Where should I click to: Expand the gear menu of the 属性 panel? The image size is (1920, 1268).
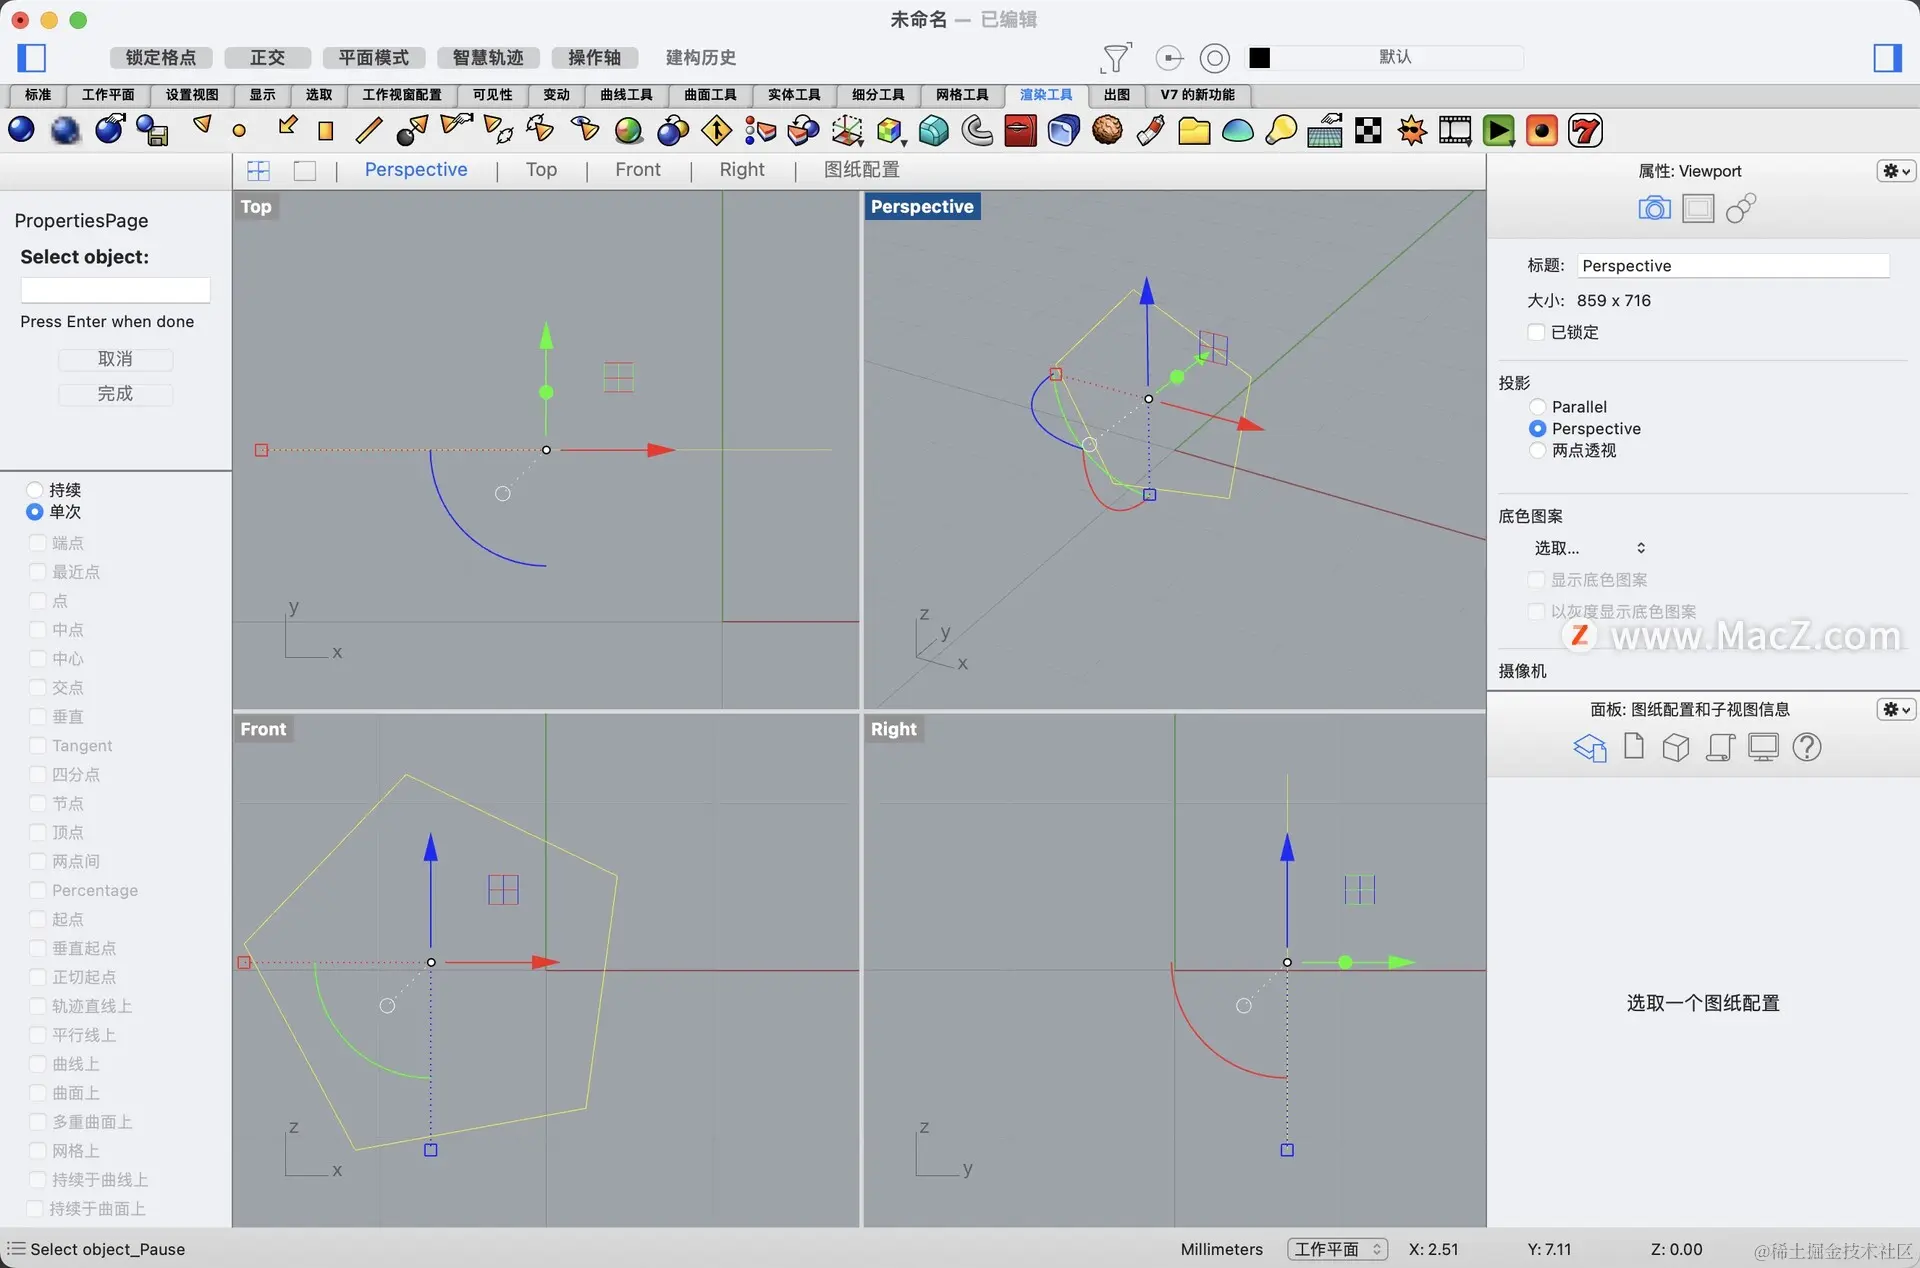click(x=1895, y=171)
